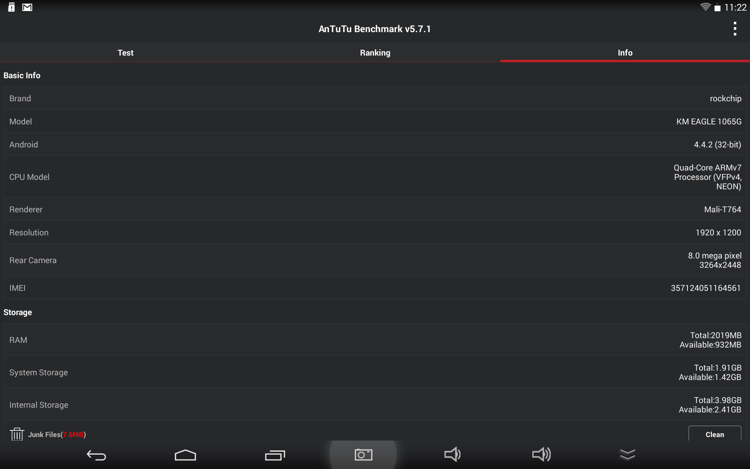Tap the home navigation button
The image size is (750, 469).
(x=185, y=455)
